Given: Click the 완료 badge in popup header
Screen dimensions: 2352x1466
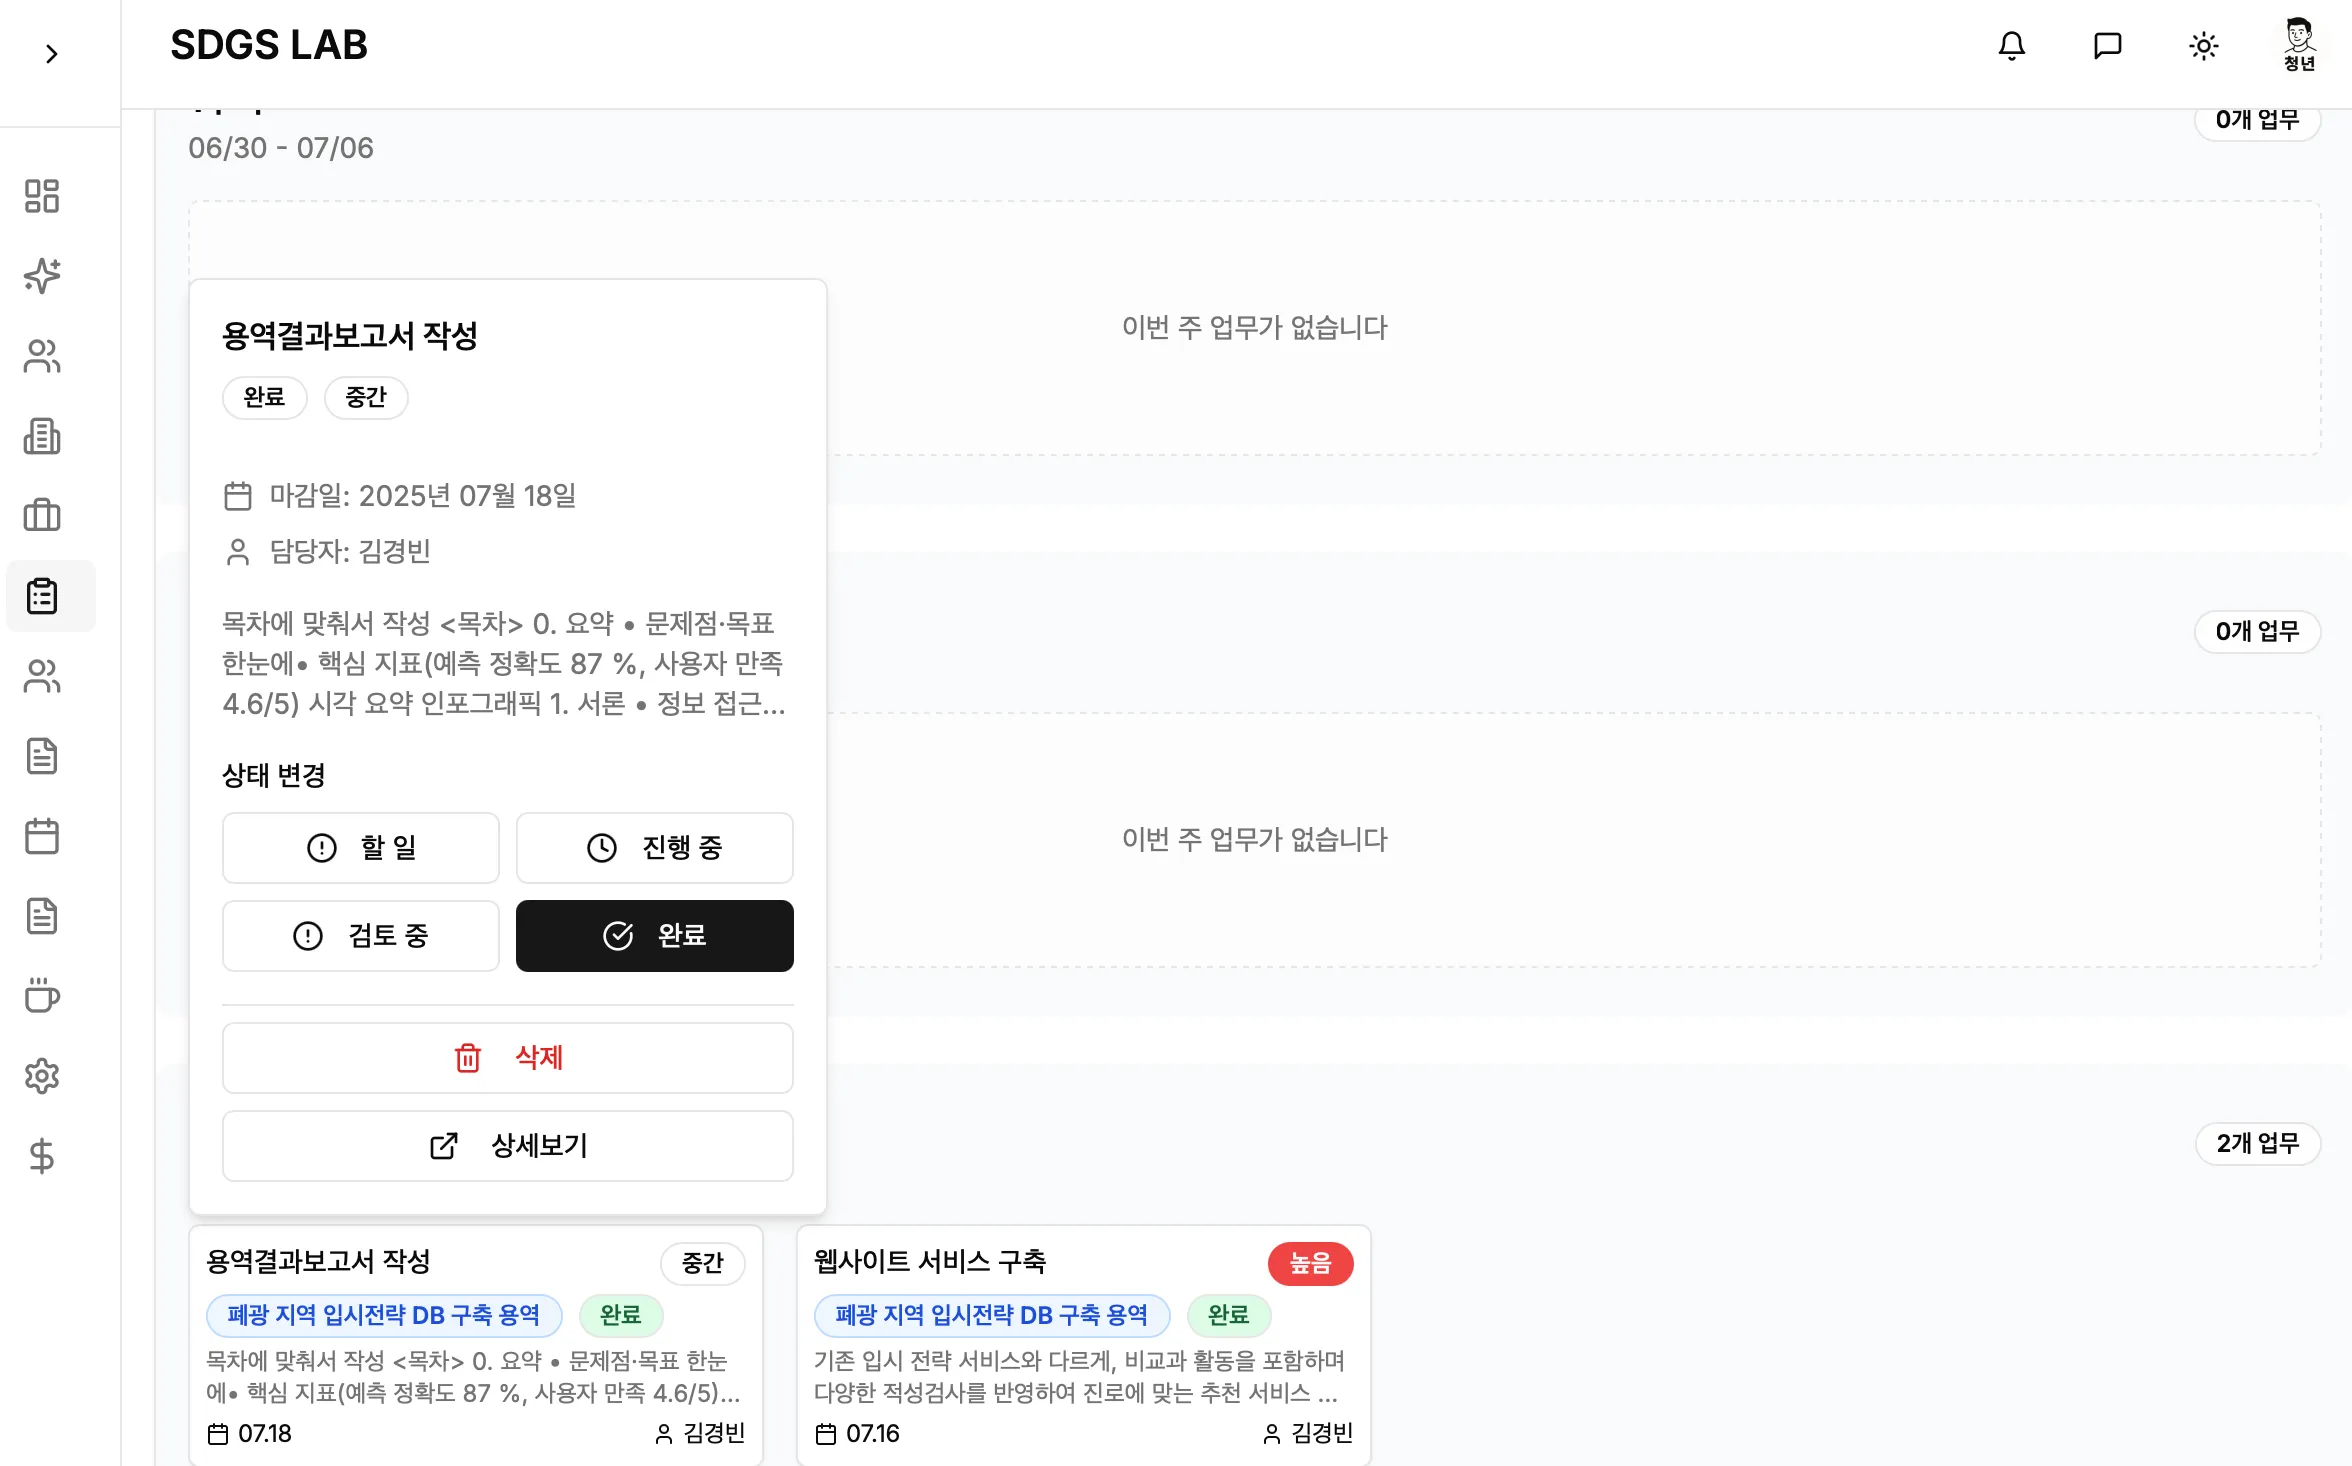Looking at the screenshot, I should [x=265, y=398].
